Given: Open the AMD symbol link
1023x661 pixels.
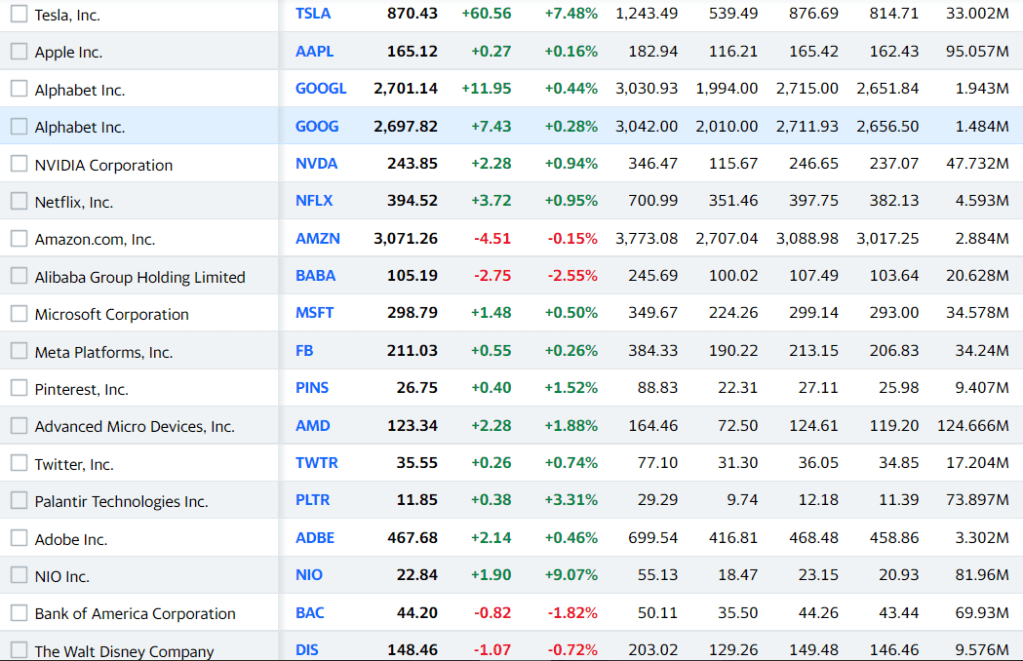Looking at the screenshot, I should (x=312, y=426).
